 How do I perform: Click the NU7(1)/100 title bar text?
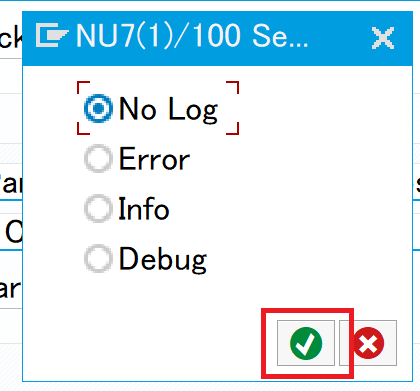coord(192,36)
